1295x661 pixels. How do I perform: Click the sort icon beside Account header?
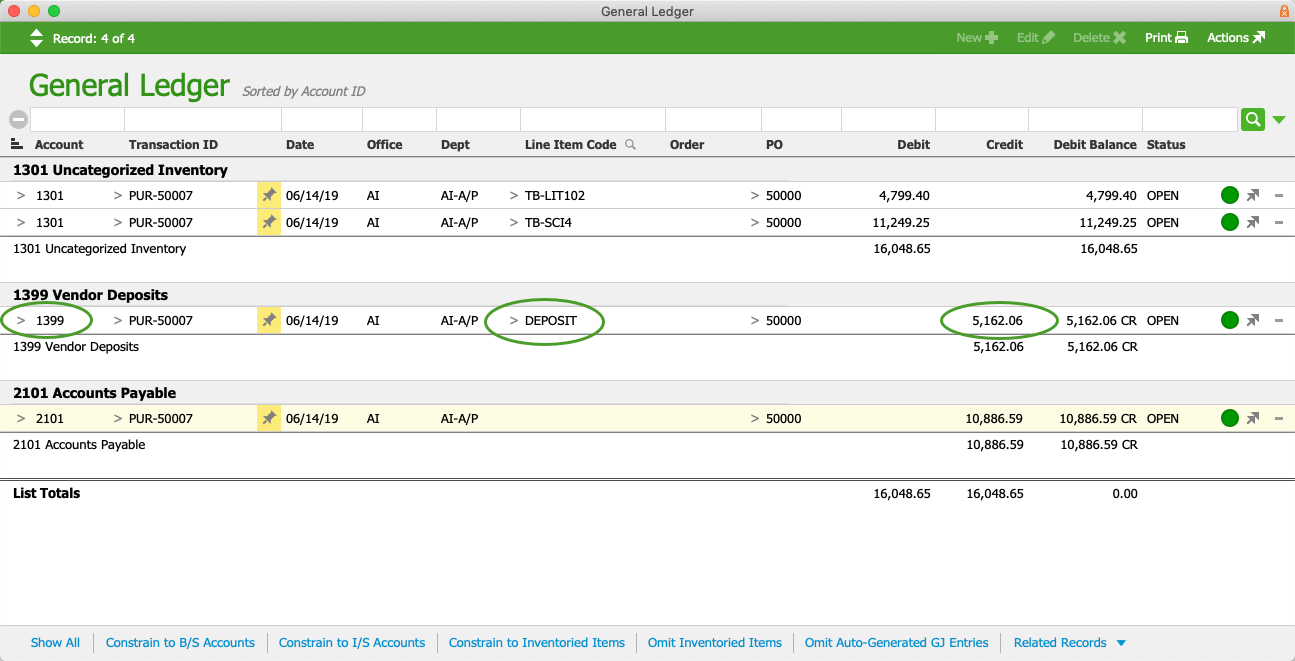point(16,144)
